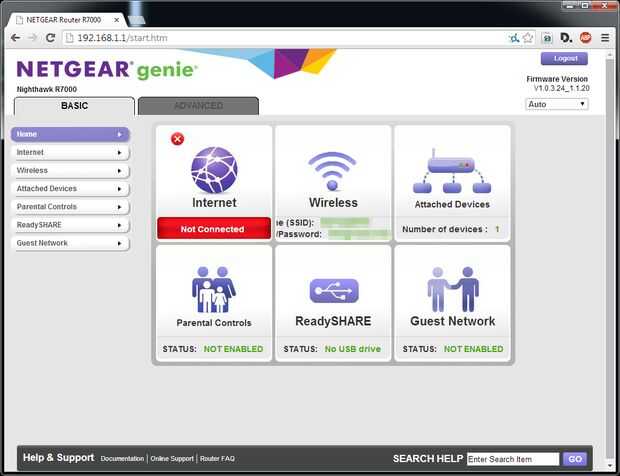Select Internet in the sidebar menu
Viewport: 620px width, 476px height.
70,152
